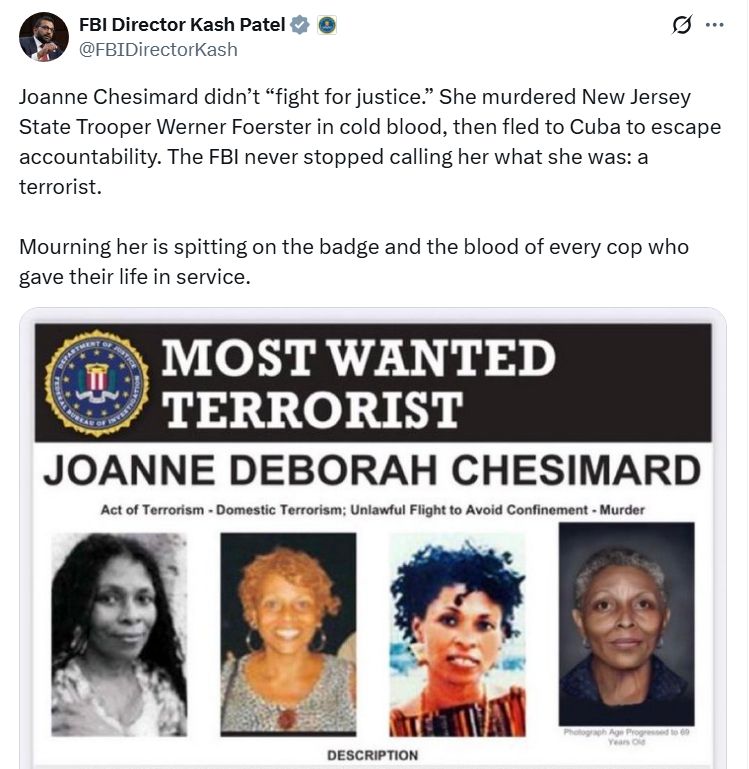The width and height of the screenshot is (749, 769).
Task: Click the tweet's first paragraph about Joanne Chesimard
Action: [370, 142]
